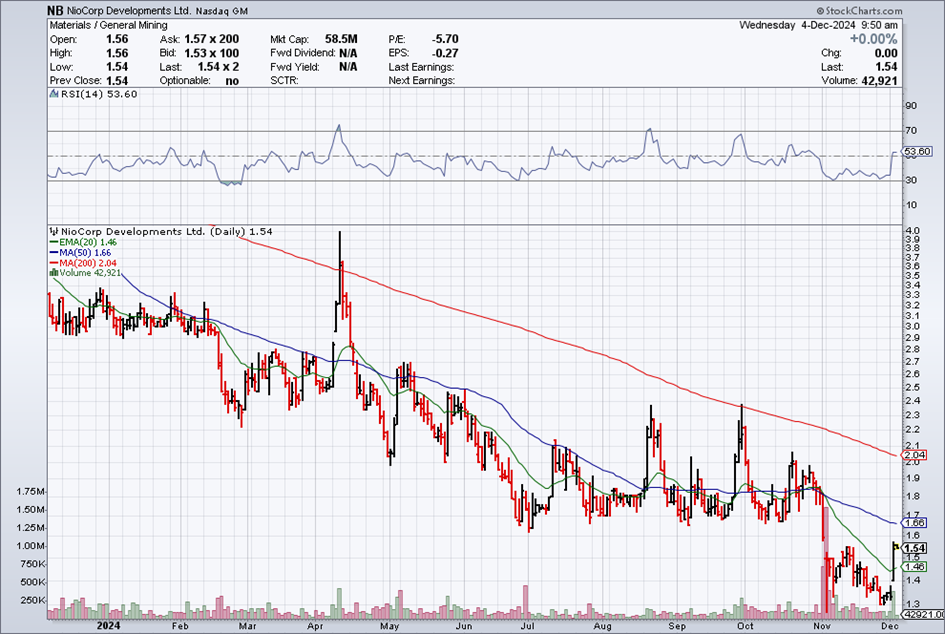Viewport: 945px width, 634px height.
Task: Click the Volume 42,921 entry in the chart legend
Action: point(90,273)
